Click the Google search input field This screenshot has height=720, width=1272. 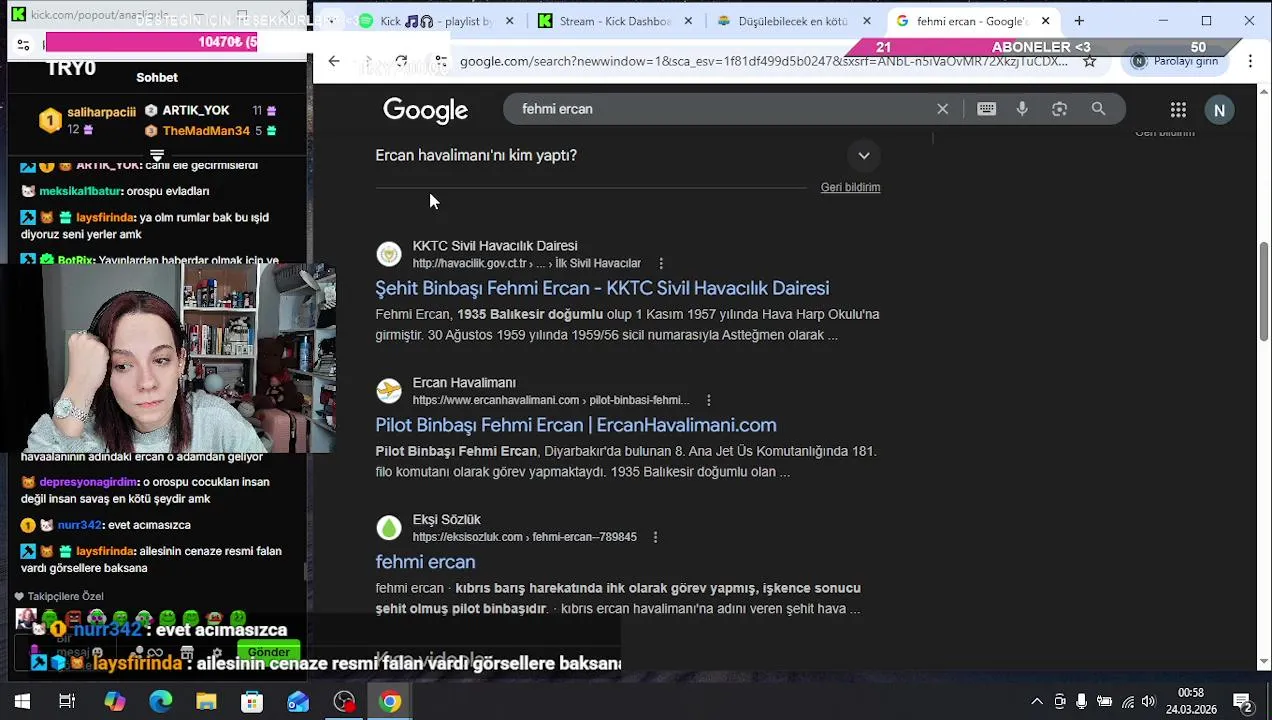[x=720, y=109]
